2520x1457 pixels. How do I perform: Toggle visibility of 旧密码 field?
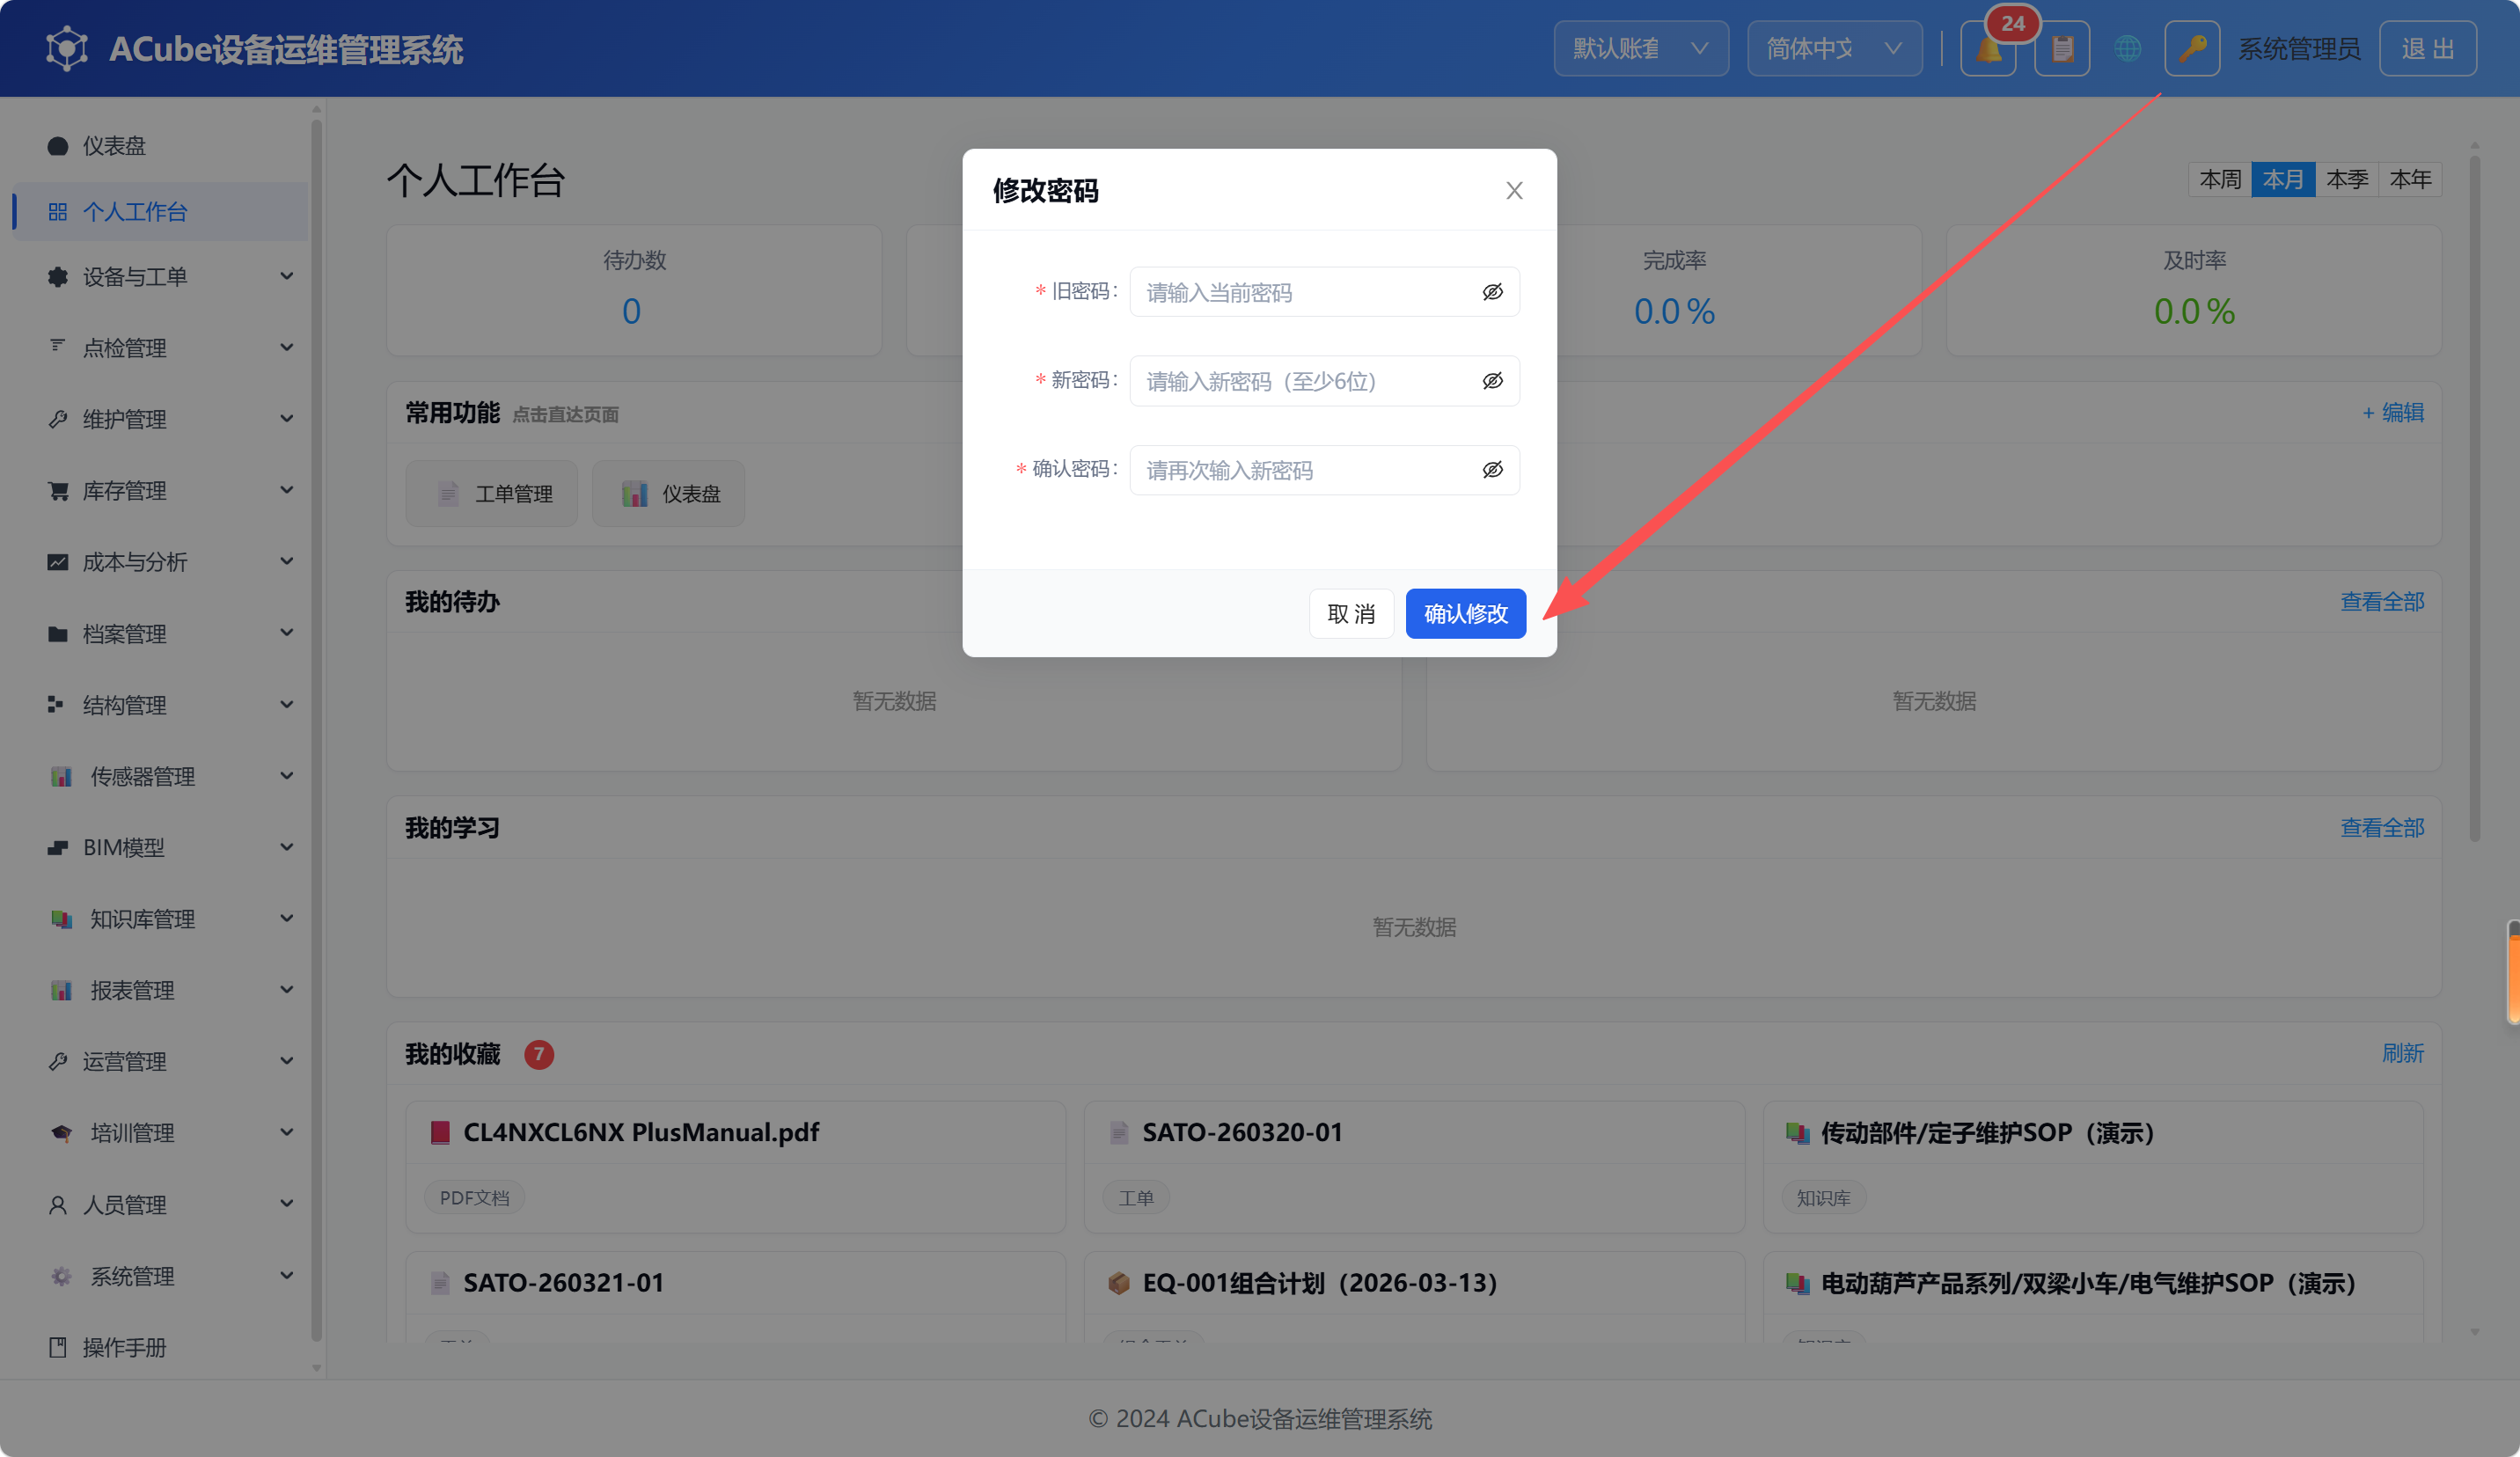(1492, 292)
